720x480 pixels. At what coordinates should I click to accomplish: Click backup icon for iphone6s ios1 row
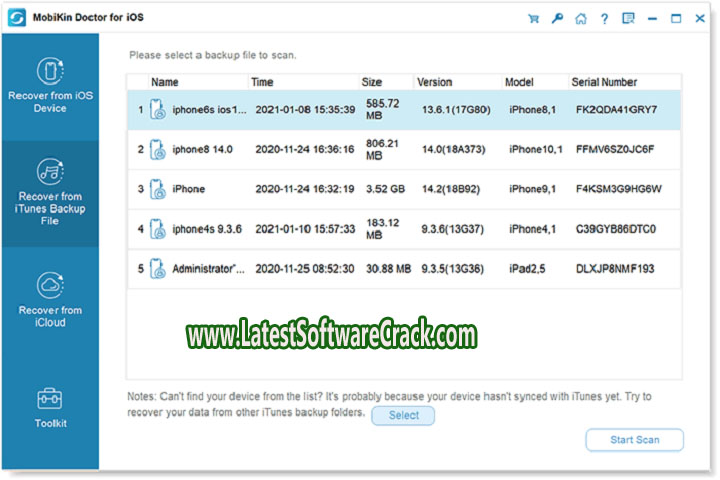(x=158, y=109)
